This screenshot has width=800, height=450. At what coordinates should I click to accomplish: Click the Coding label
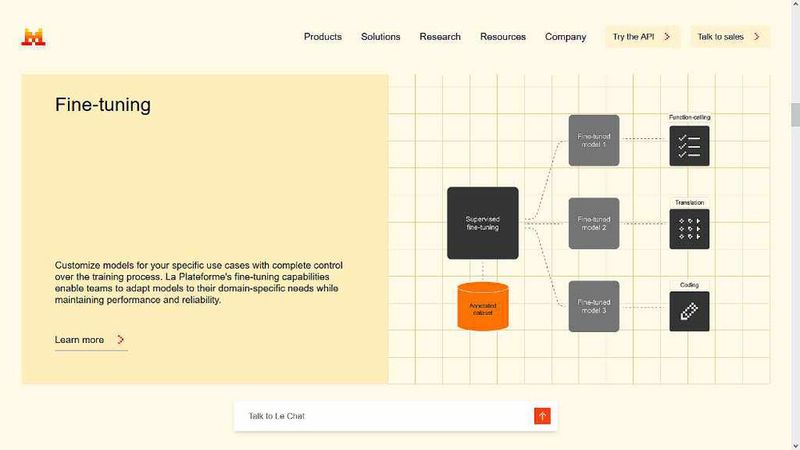[x=689, y=285]
